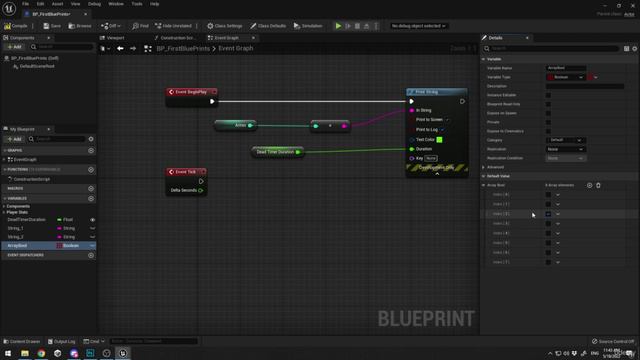640x360 pixels.
Task: Toggle DeadTimerDuration variable visibility eye
Action: coord(92,220)
